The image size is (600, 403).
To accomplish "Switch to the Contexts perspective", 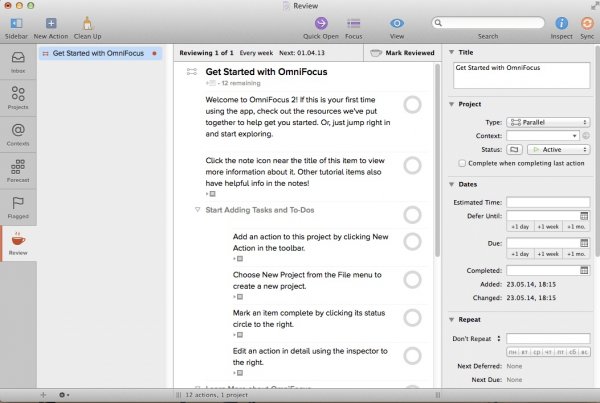I will pyautogui.click(x=18, y=134).
